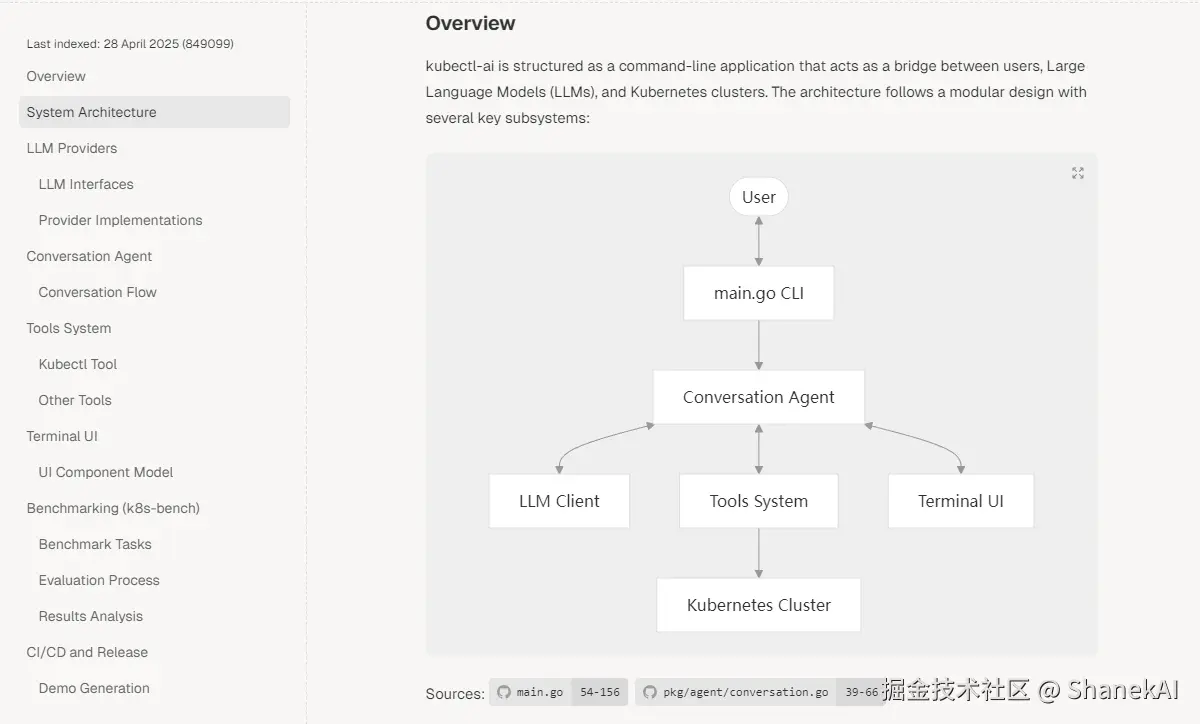Screen dimensions: 1200x724
Task: Go to Terminal UI section
Action: [62, 436]
